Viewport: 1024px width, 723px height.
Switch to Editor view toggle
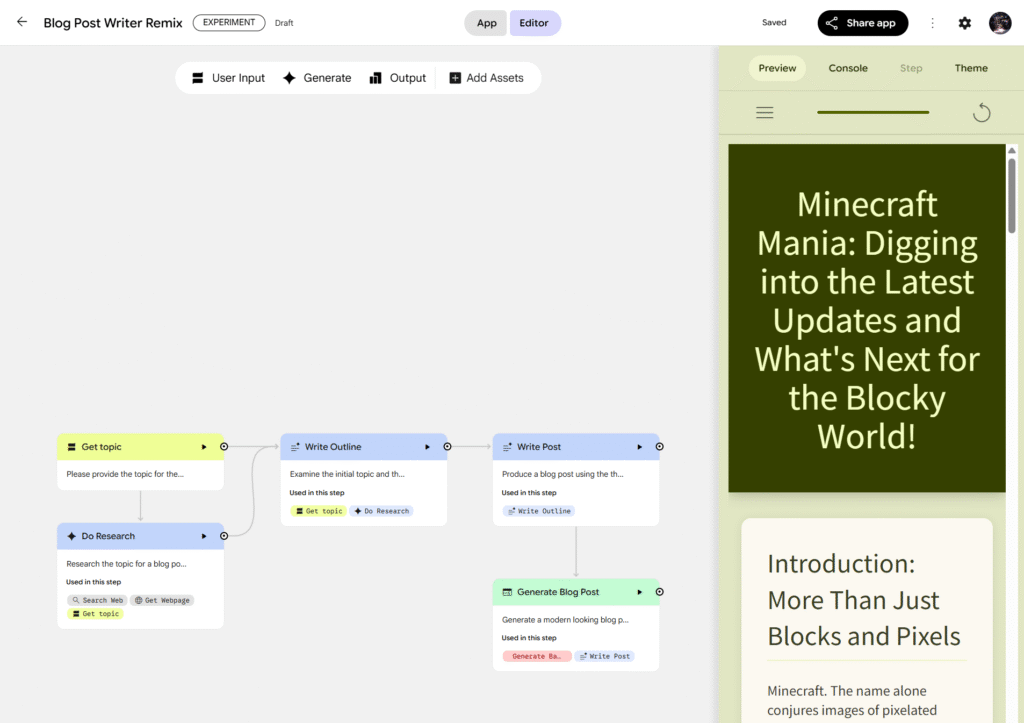(x=534, y=23)
